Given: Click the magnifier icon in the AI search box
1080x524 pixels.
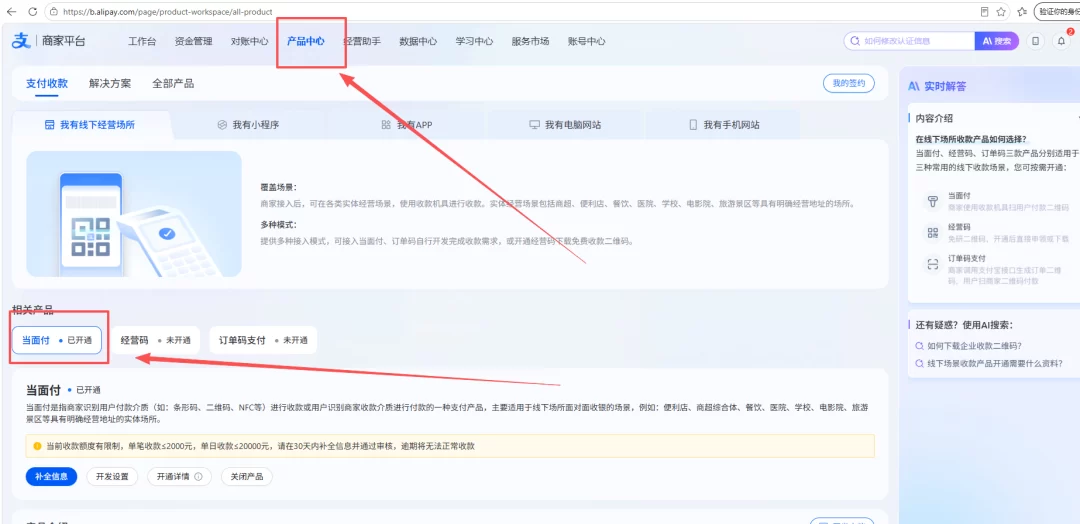Looking at the screenshot, I should point(855,41).
